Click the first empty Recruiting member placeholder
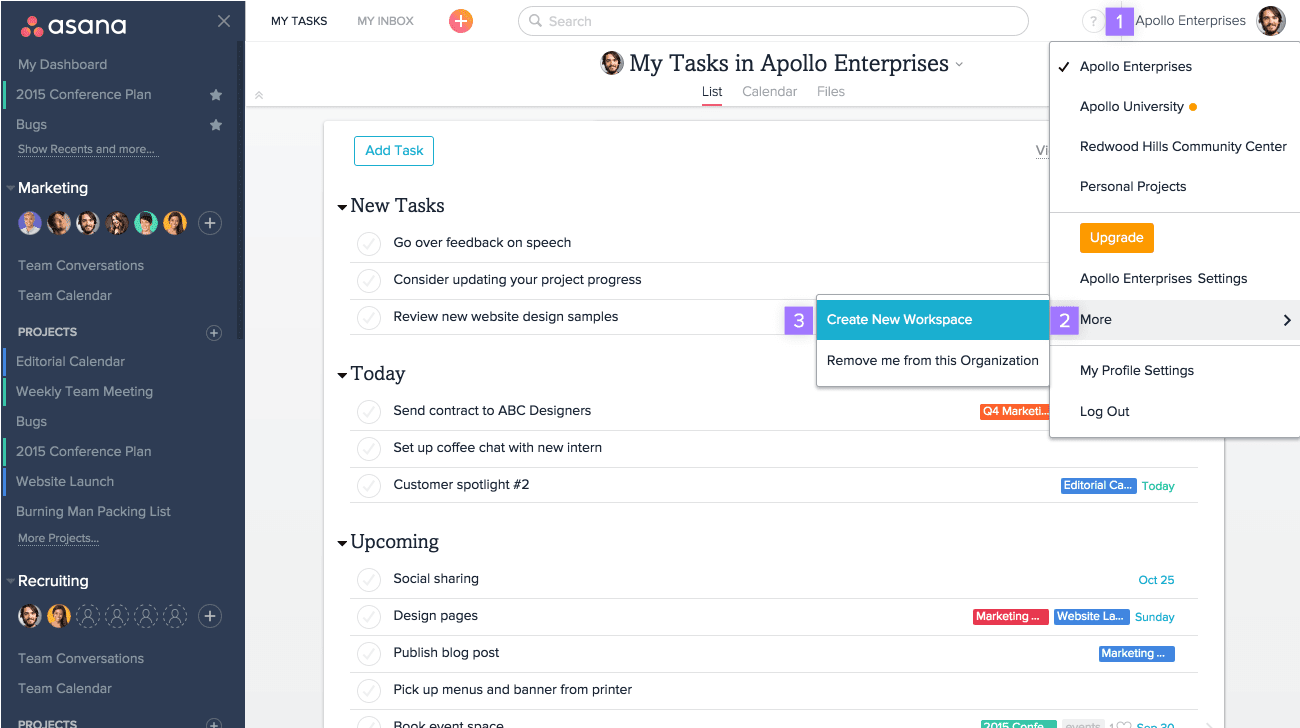The width and height of the screenshot is (1300, 728). [88, 616]
